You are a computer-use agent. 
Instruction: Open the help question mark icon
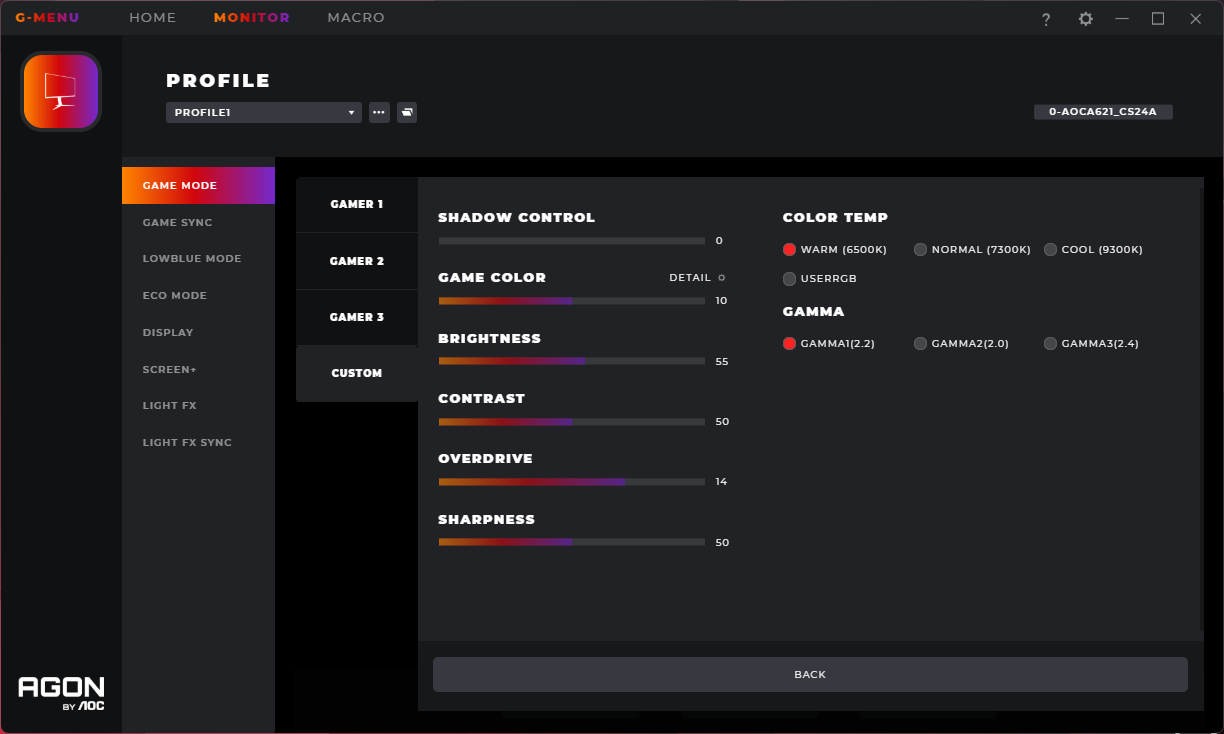pyautogui.click(x=1046, y=19)
